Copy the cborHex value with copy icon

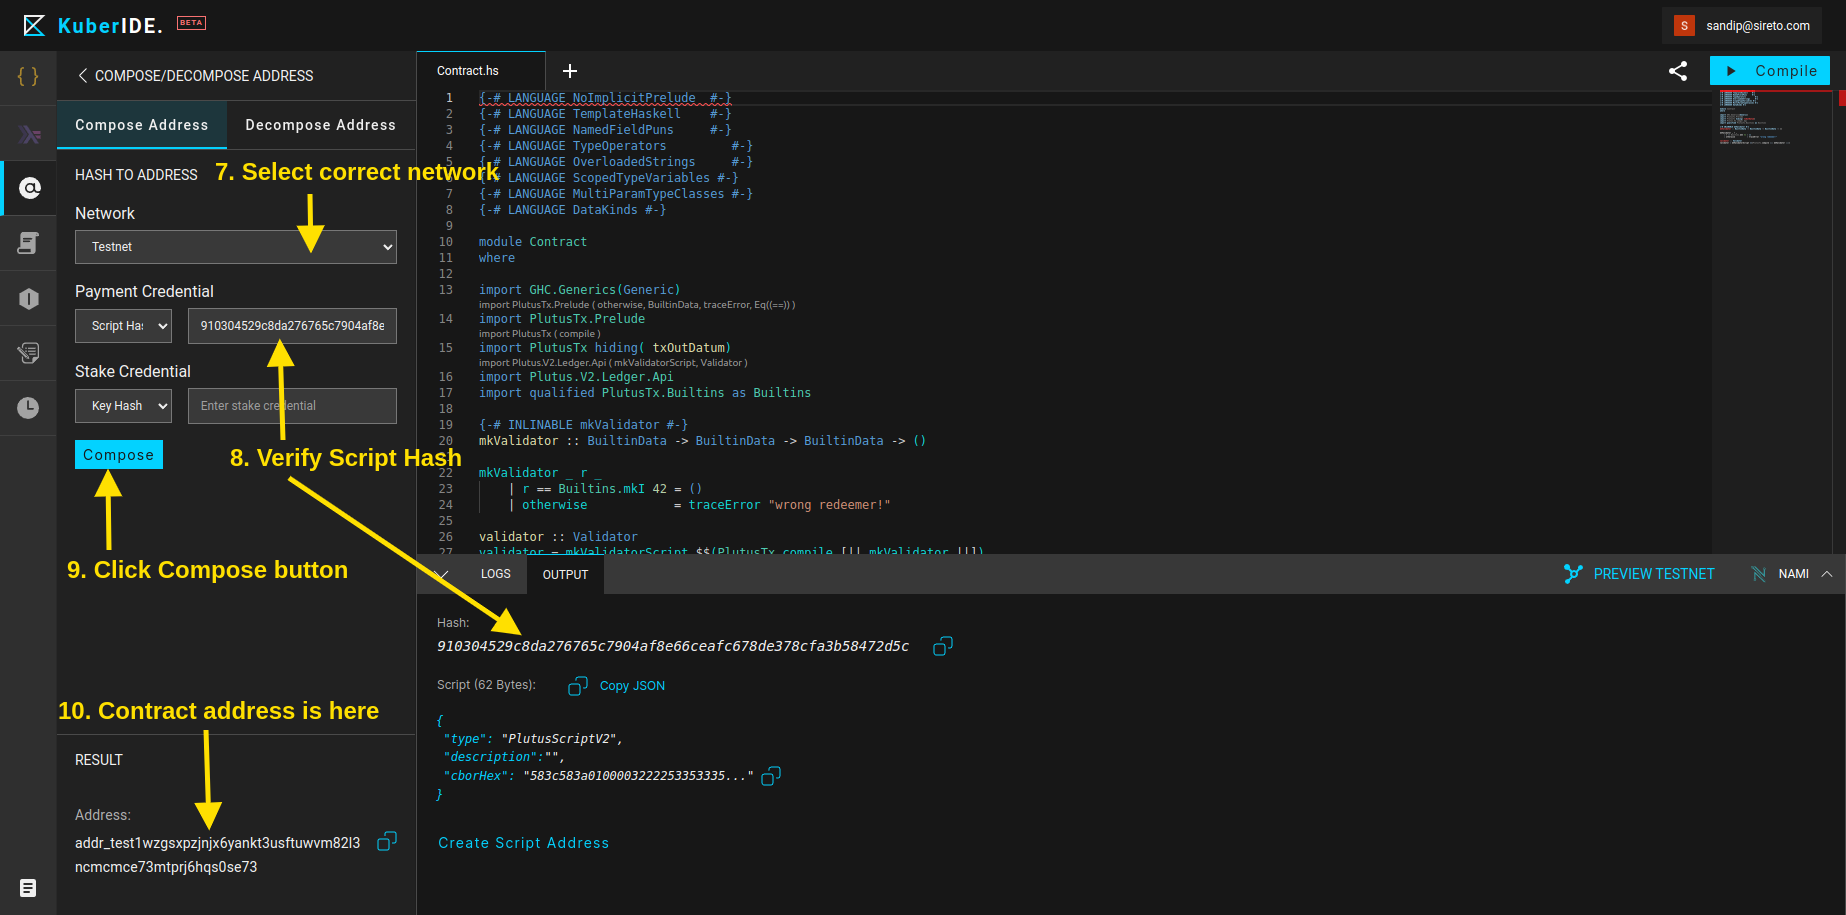click(771, 776)
